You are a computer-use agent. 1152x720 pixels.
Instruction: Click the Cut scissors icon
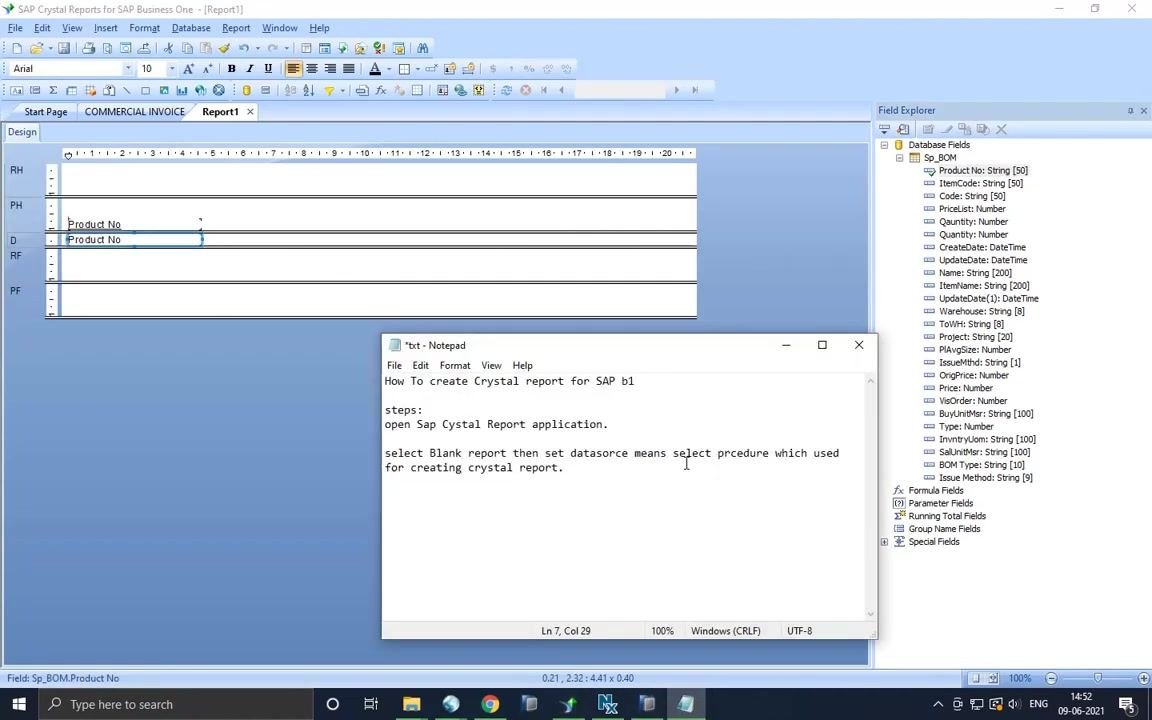(168, 48)
